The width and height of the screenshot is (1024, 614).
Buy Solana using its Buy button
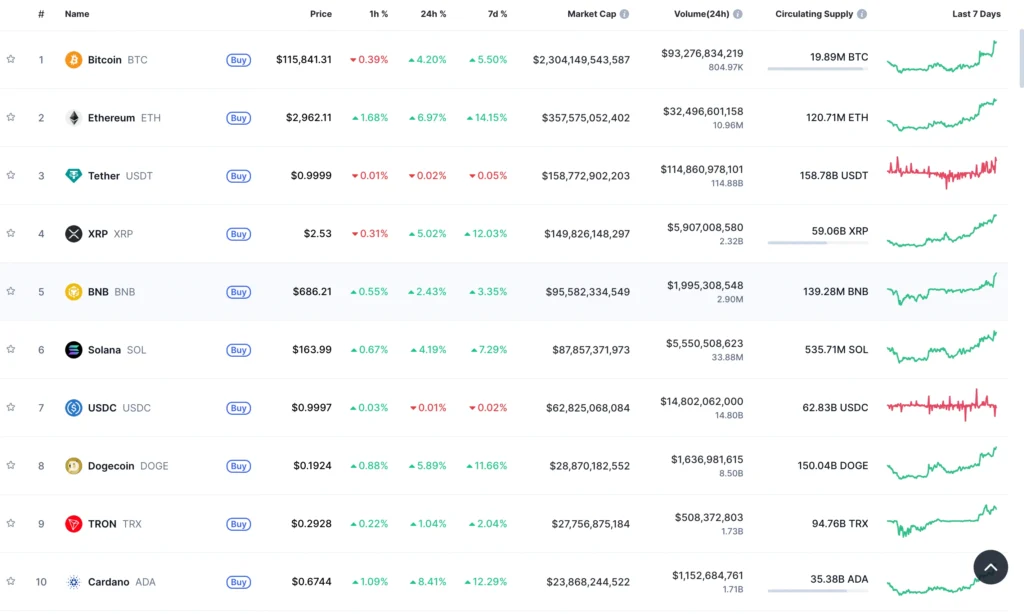click(238, 350)
